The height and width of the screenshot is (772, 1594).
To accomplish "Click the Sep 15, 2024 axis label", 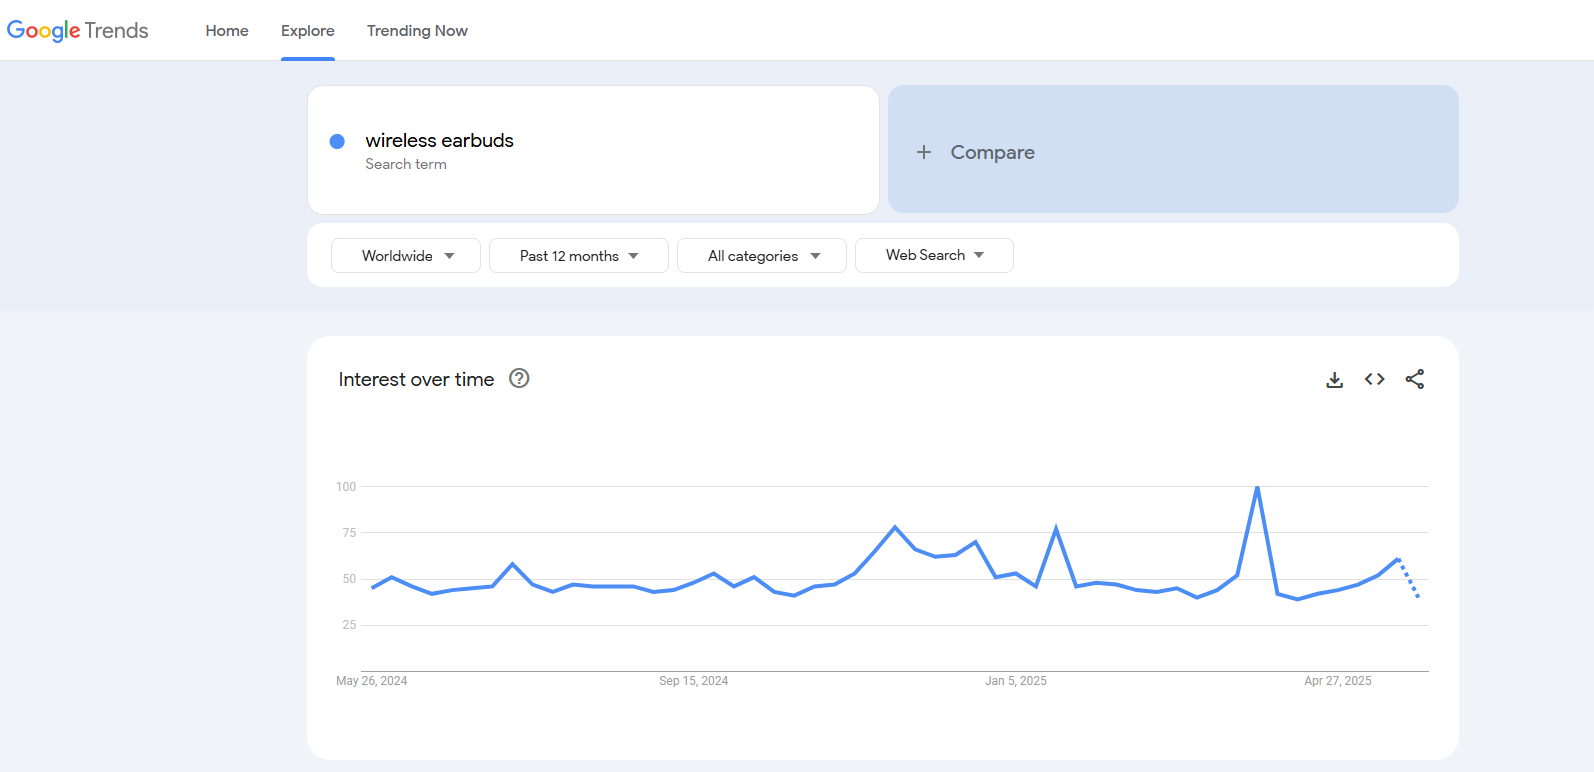I will [x=693, y=681].
